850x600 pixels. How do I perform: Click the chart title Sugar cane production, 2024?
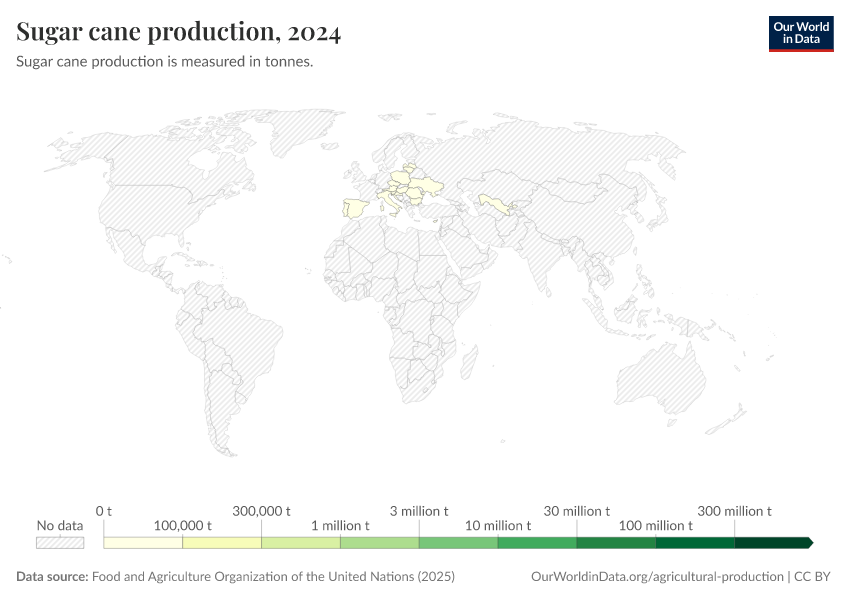tap(178, 33)
